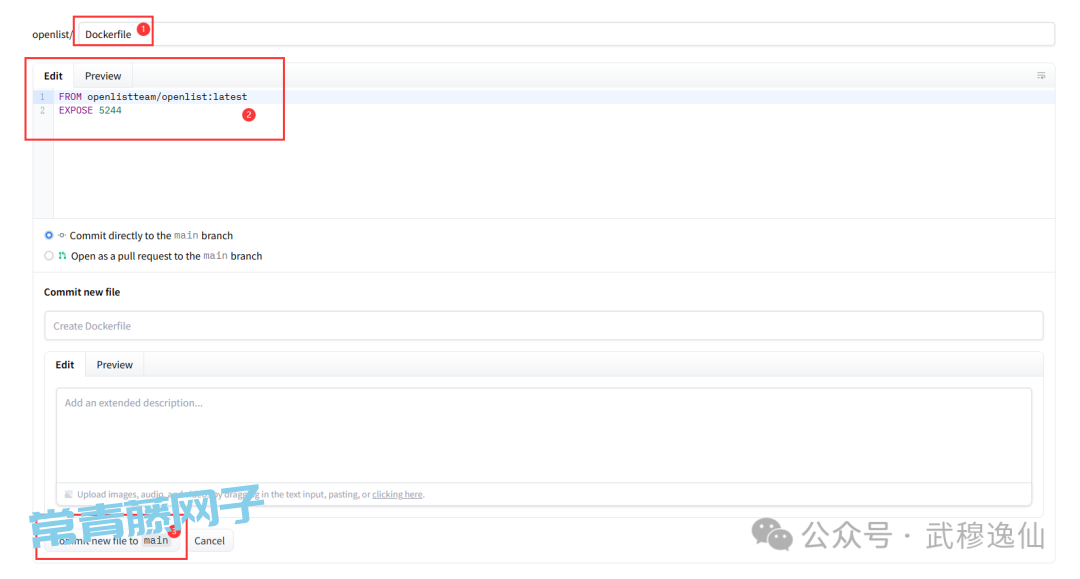The width and height of the screenshot is (1080, 579).
Task: Place cursor on the 'EXPOSE 5244' code line
Action: pyautogui.click(x=90, y=111)
